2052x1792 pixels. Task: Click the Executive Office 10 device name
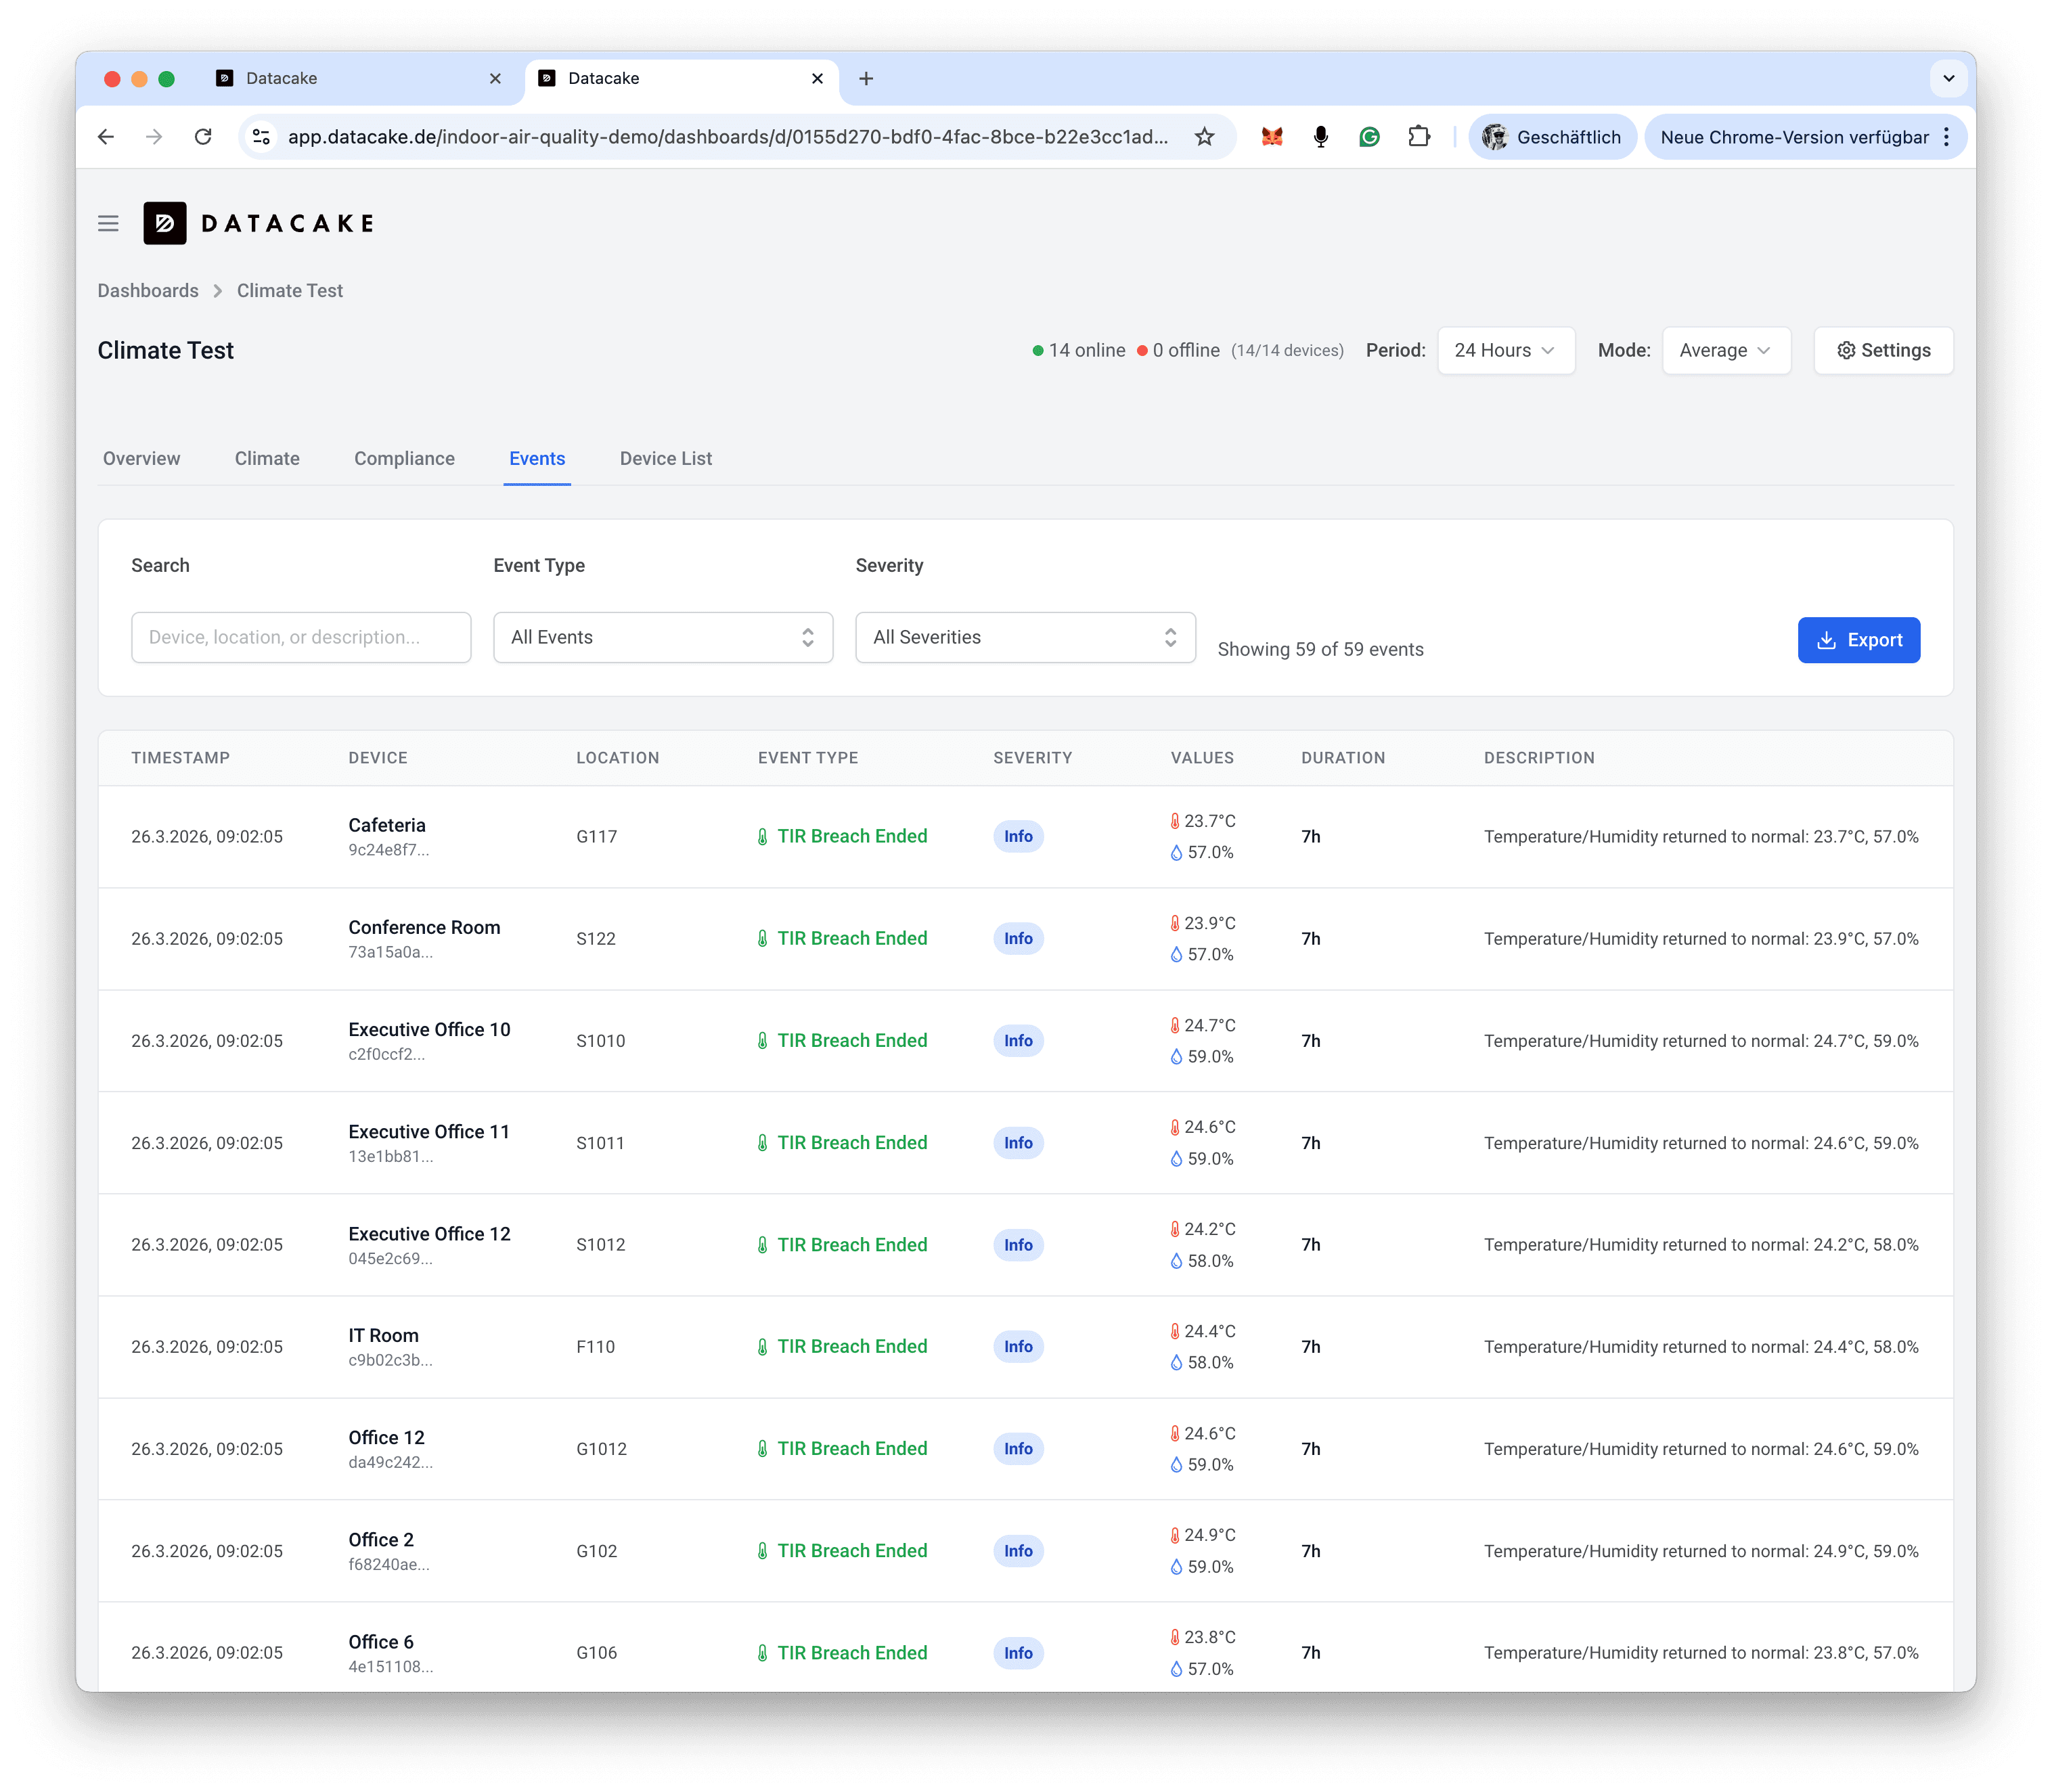tap(429, 1029)
